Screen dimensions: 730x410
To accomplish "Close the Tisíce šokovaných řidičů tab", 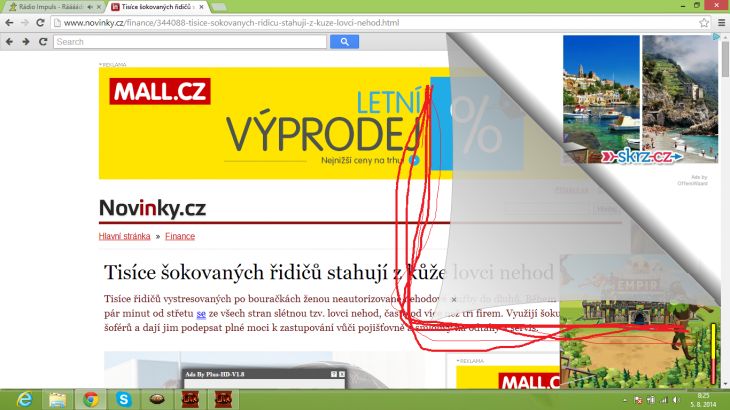I will pyautogui.click(x=201, y=7).
